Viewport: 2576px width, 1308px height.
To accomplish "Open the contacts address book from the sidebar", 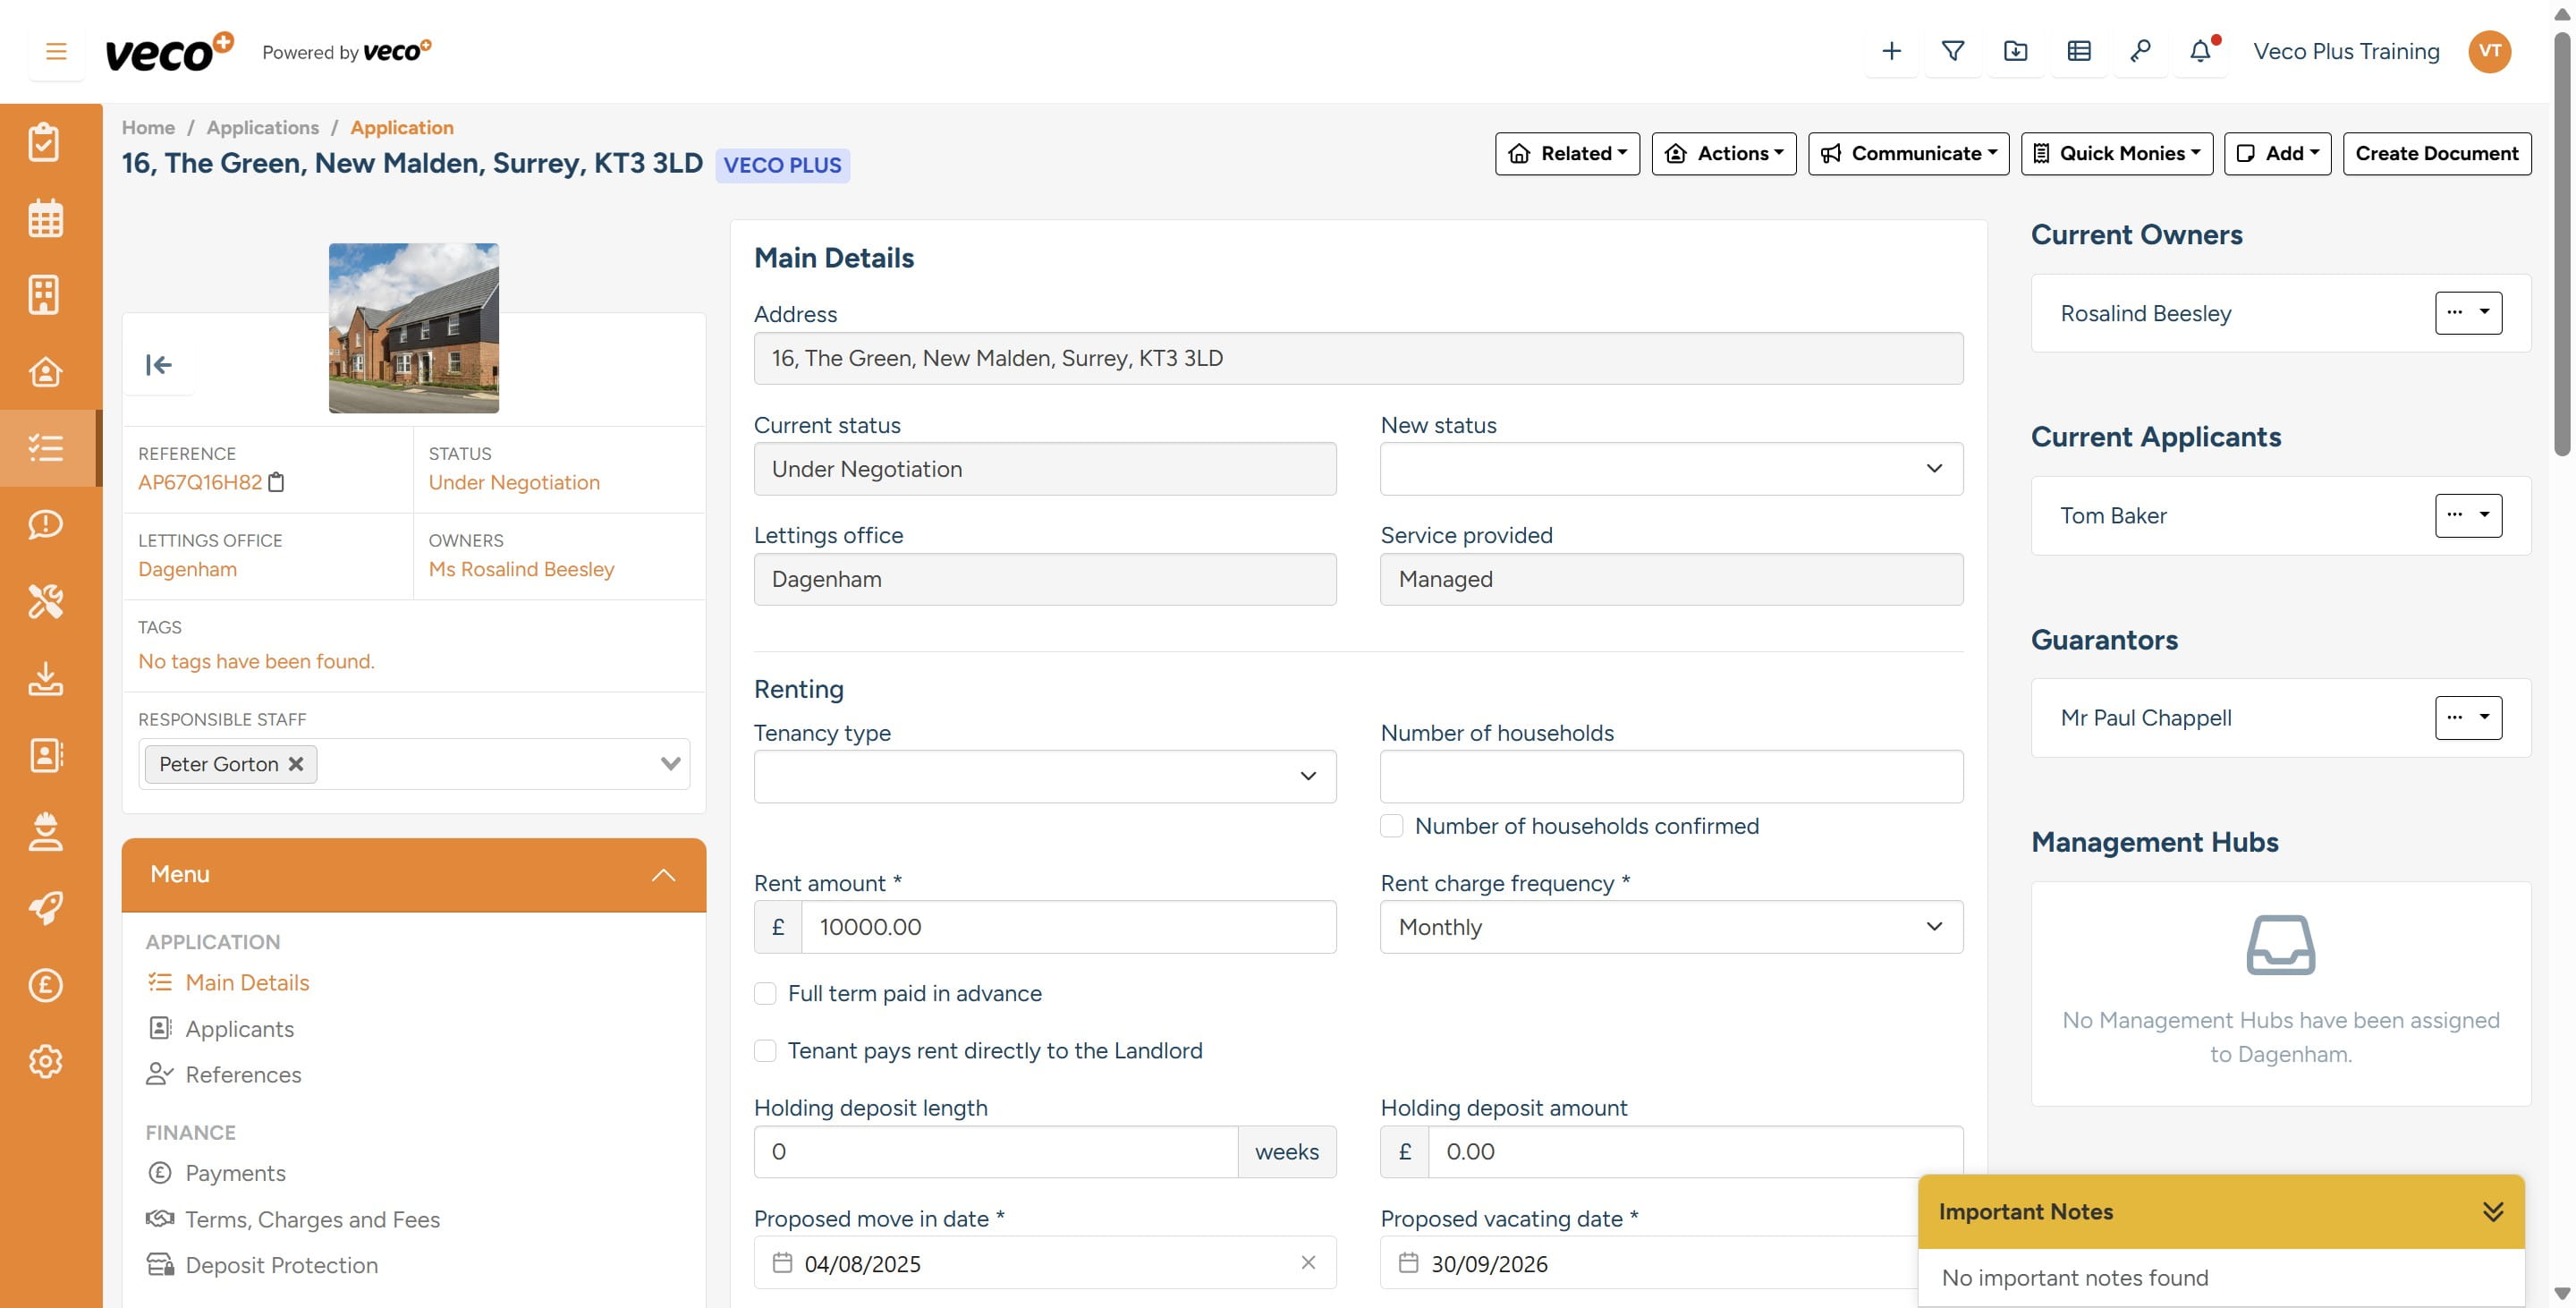I will click(46, 755).
